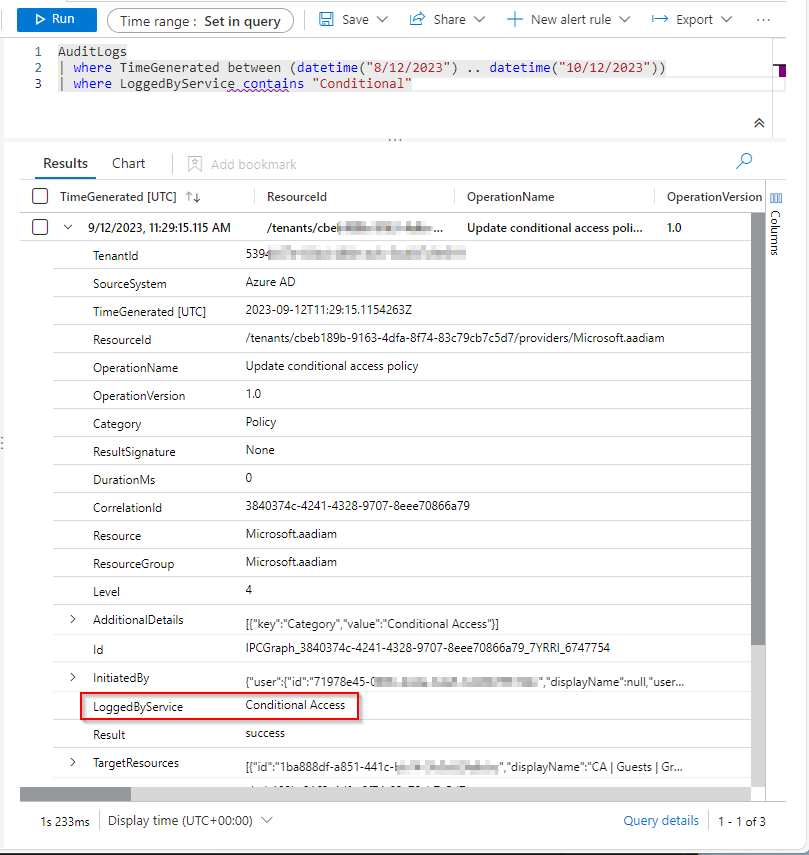Select the Results tab
The height and width of the screenshot is (855, 809).
[x=66, y=163]
